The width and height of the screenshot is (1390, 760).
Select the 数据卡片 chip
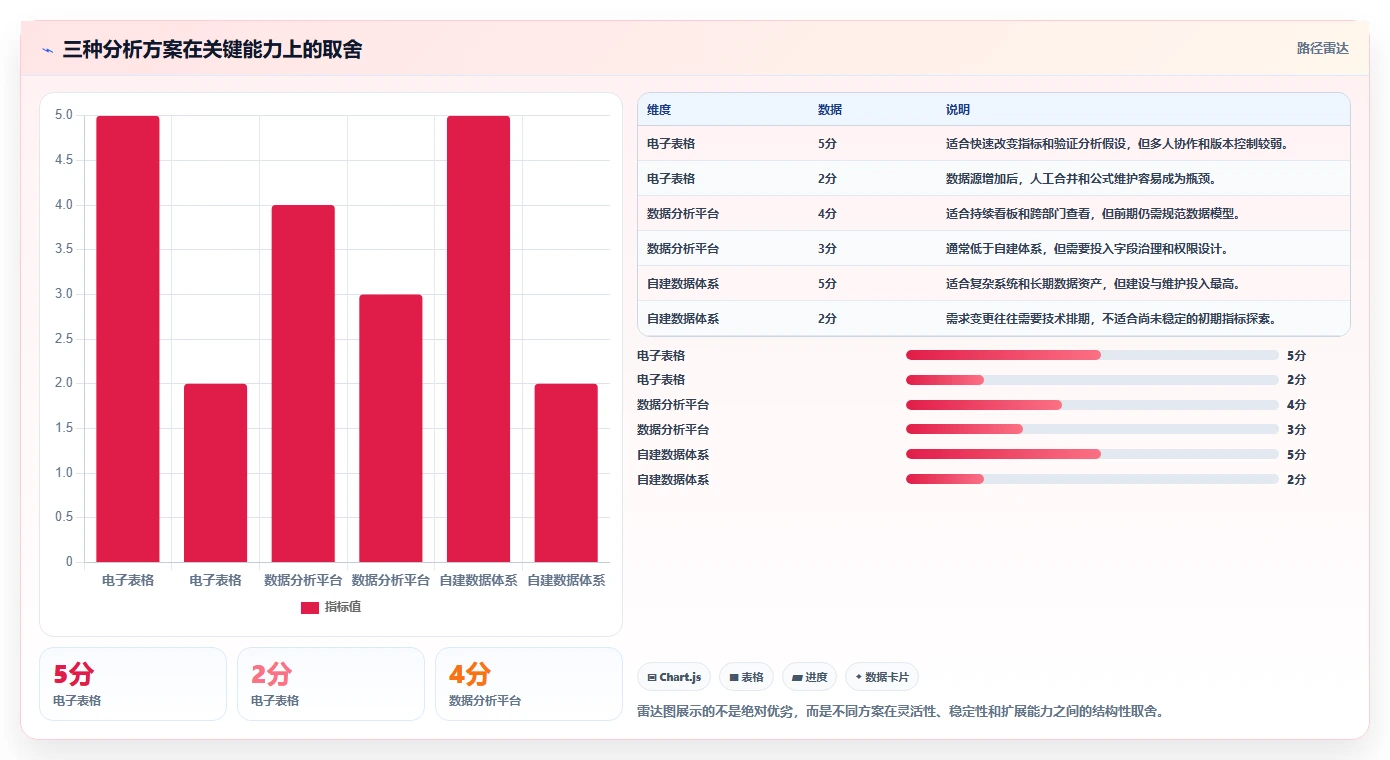tap(882, 677)
